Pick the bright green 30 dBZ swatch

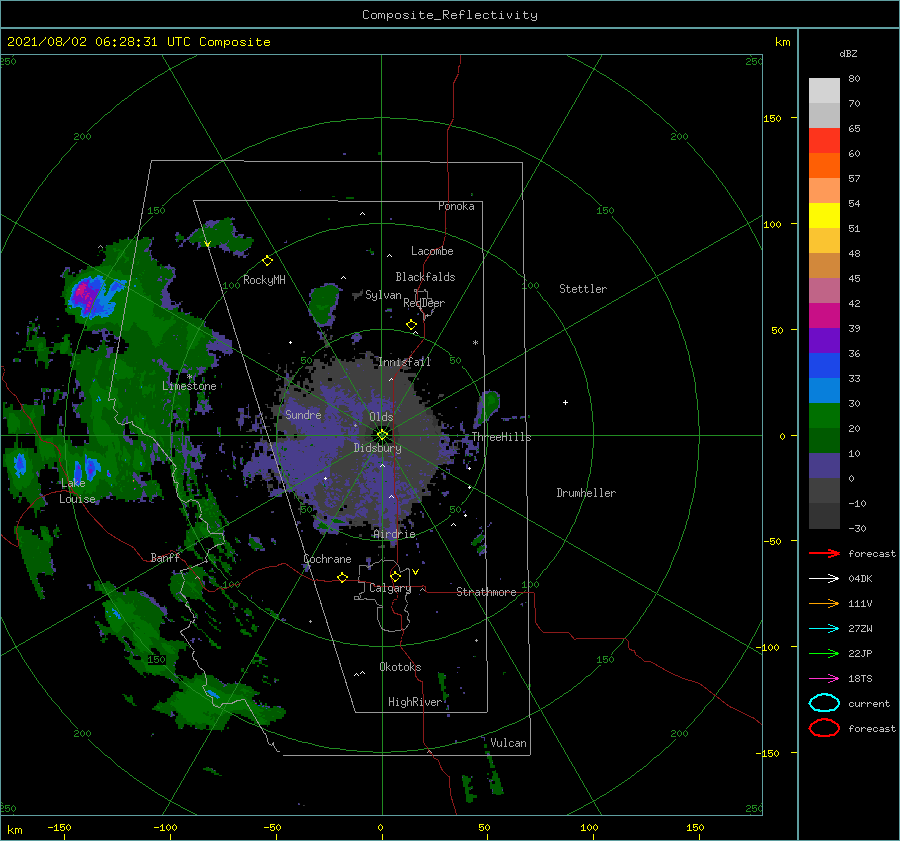(824, 415)
